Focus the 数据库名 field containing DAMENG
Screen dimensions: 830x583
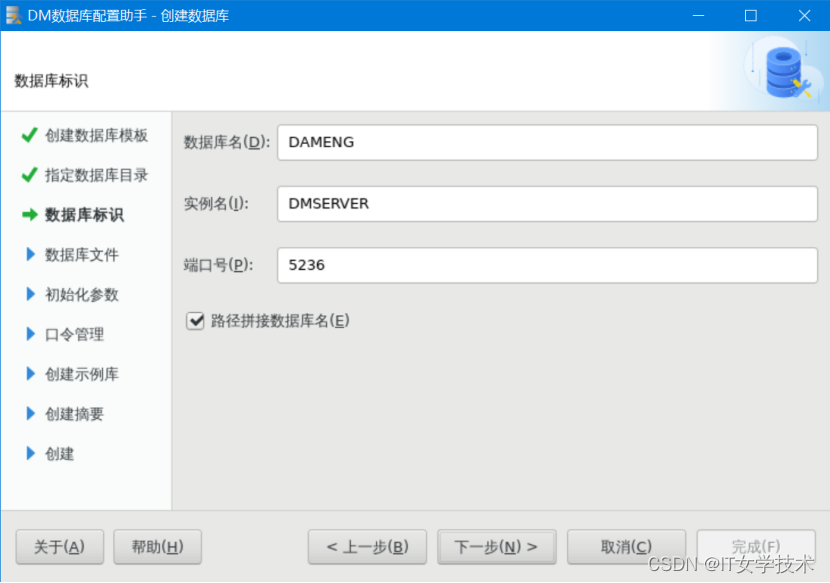[x=547, y=142]
